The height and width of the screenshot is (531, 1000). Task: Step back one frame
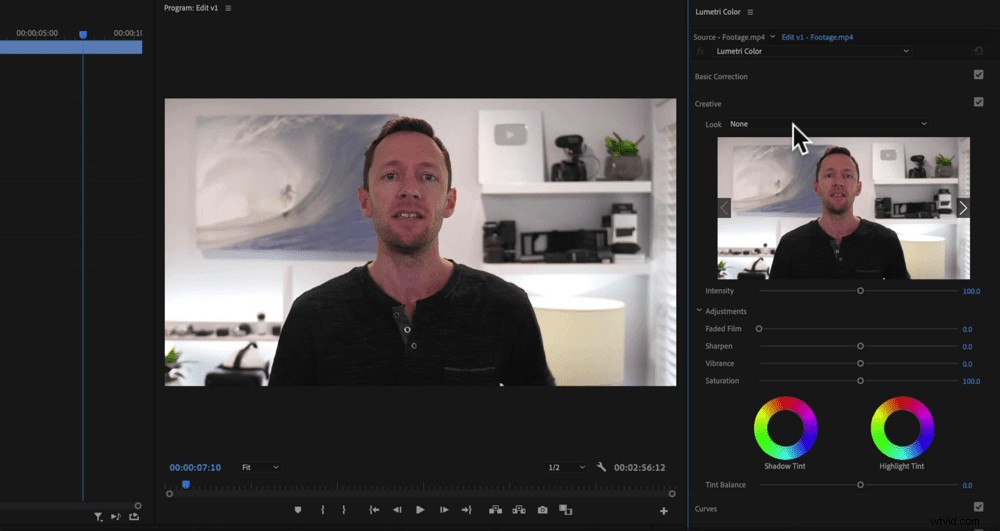coord(397,510)
